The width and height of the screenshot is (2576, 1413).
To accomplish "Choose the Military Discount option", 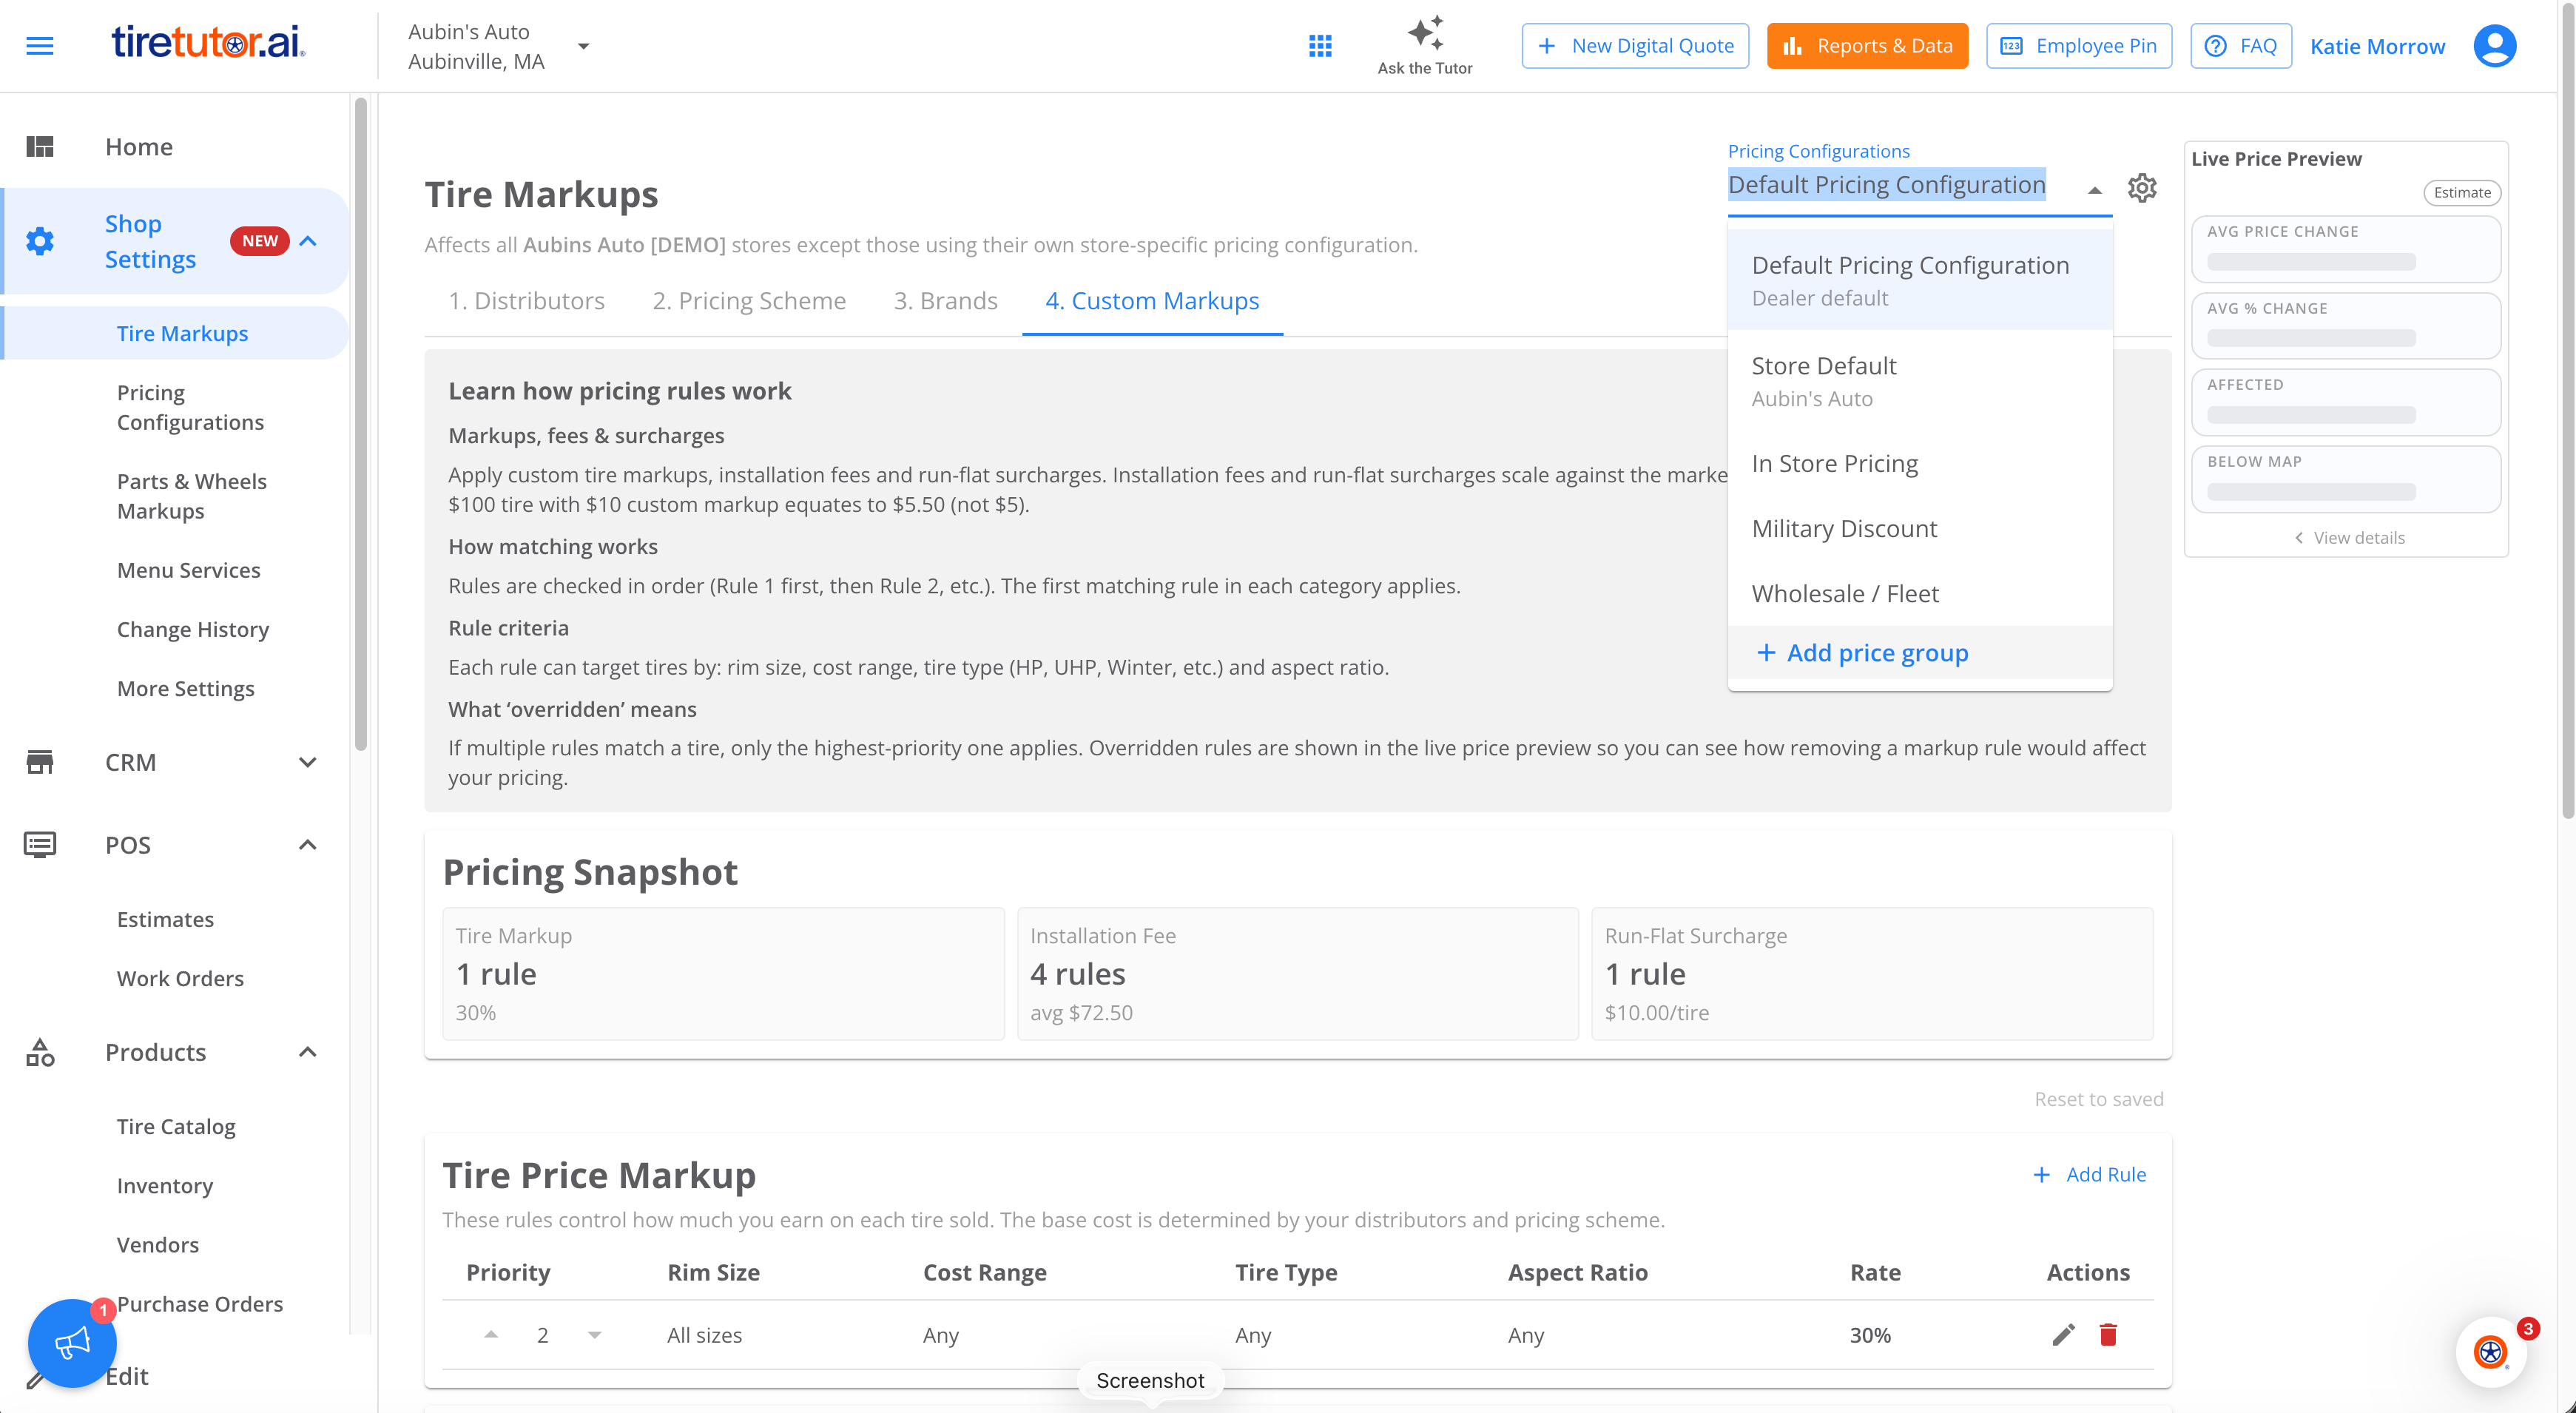I will [x=1919, y=529].
